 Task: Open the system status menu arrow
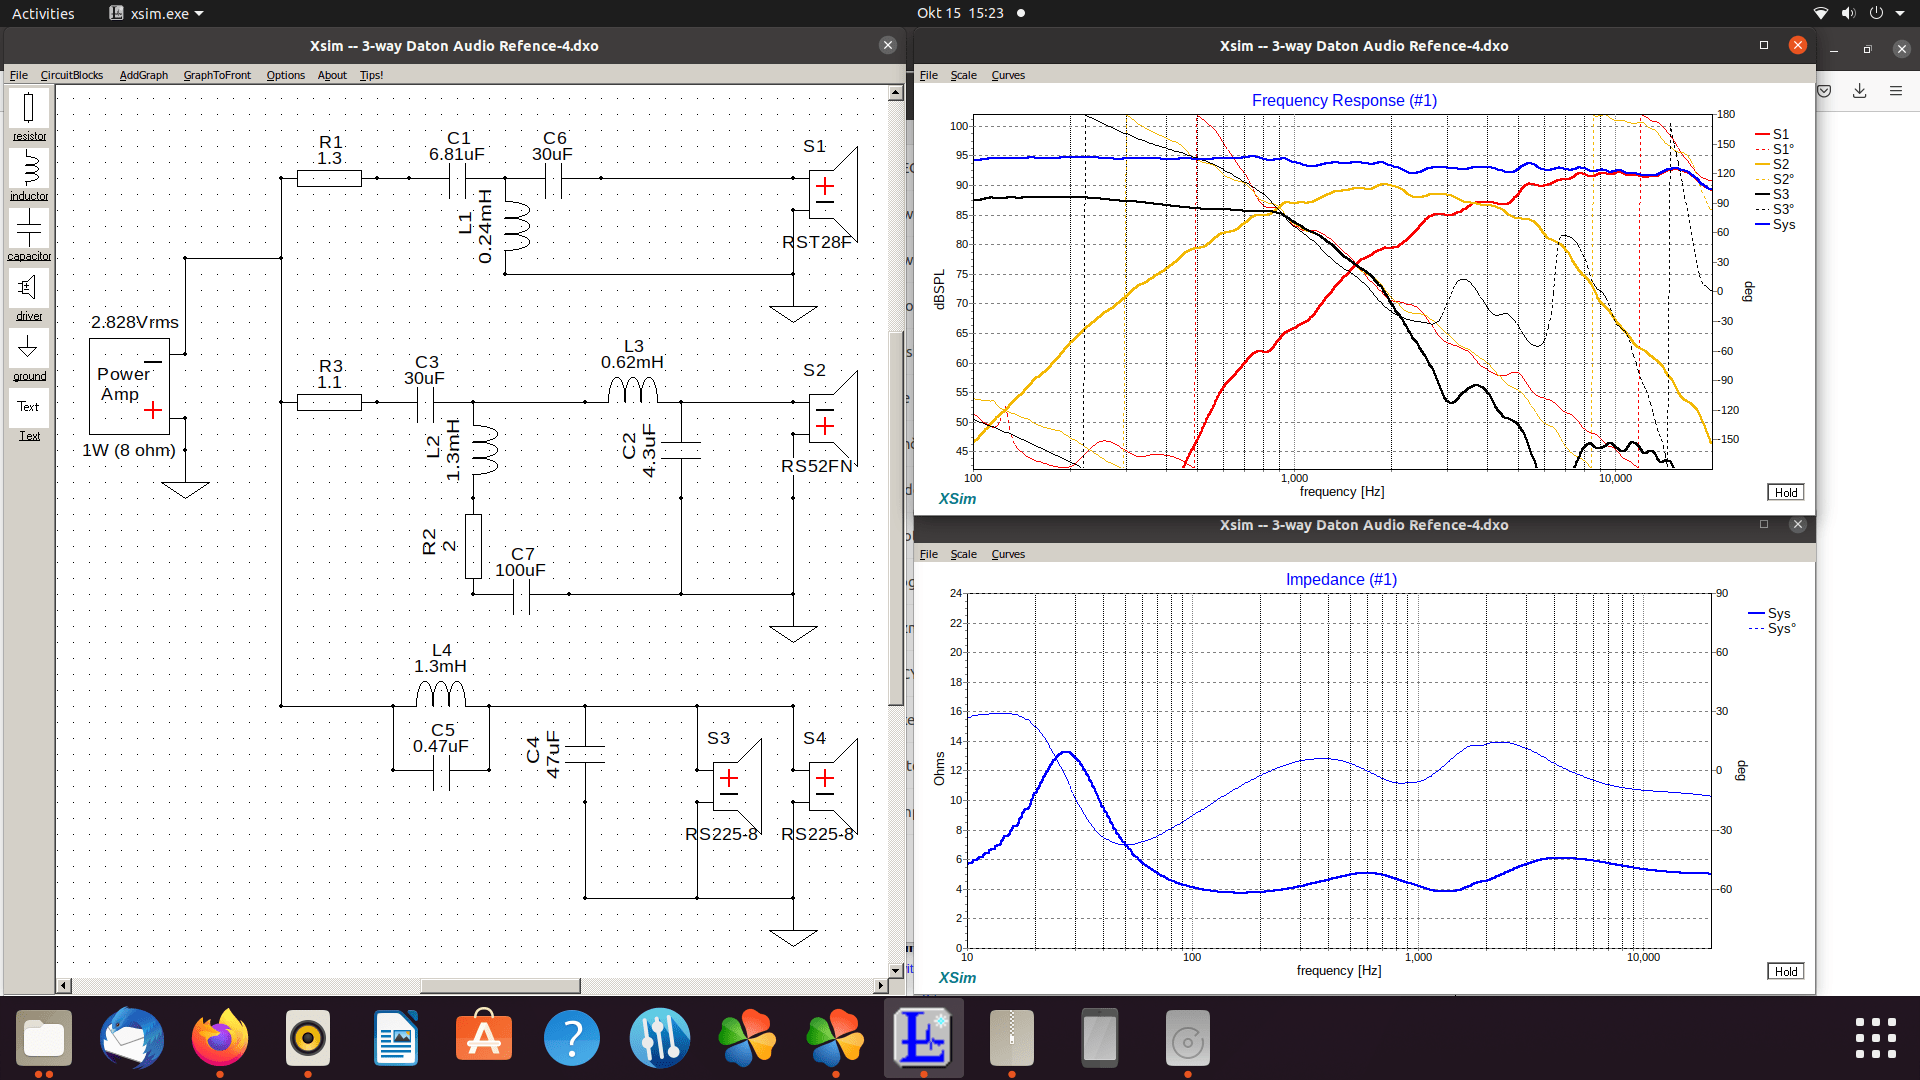[x=1900, y=13]
